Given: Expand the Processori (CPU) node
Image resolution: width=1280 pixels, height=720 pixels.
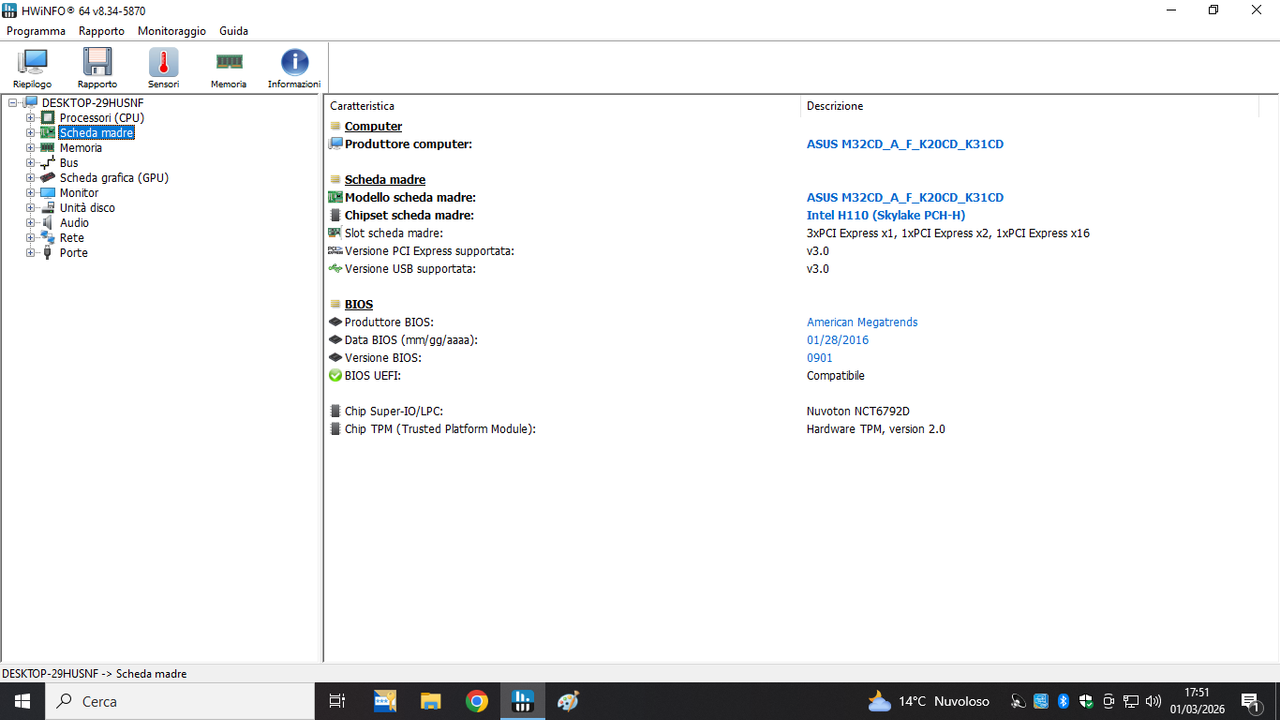Looking at the screenshot, I should (x=30, y=118).
